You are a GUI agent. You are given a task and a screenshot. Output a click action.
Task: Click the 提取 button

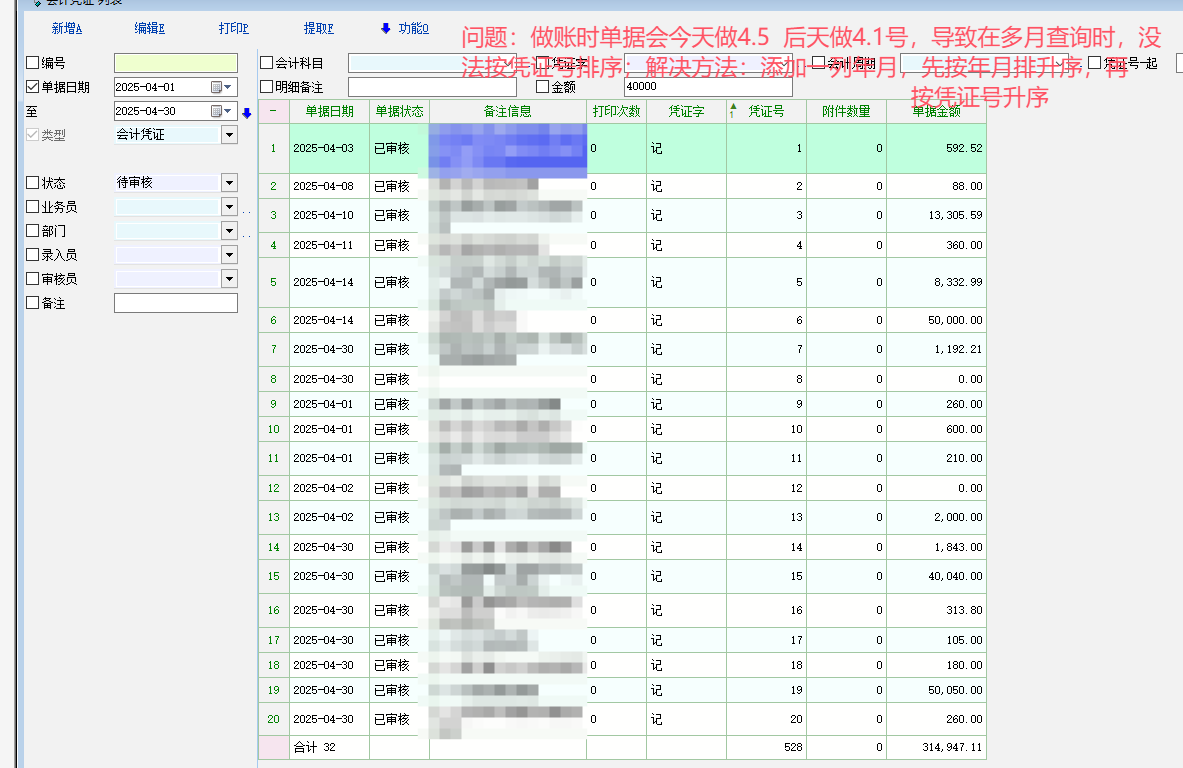(319, 28)
